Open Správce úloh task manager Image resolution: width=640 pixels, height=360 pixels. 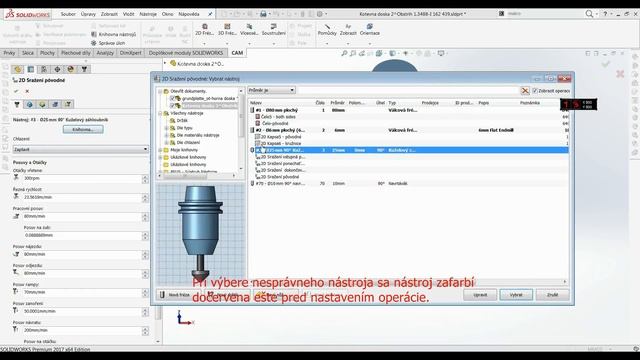coord(108,43)
